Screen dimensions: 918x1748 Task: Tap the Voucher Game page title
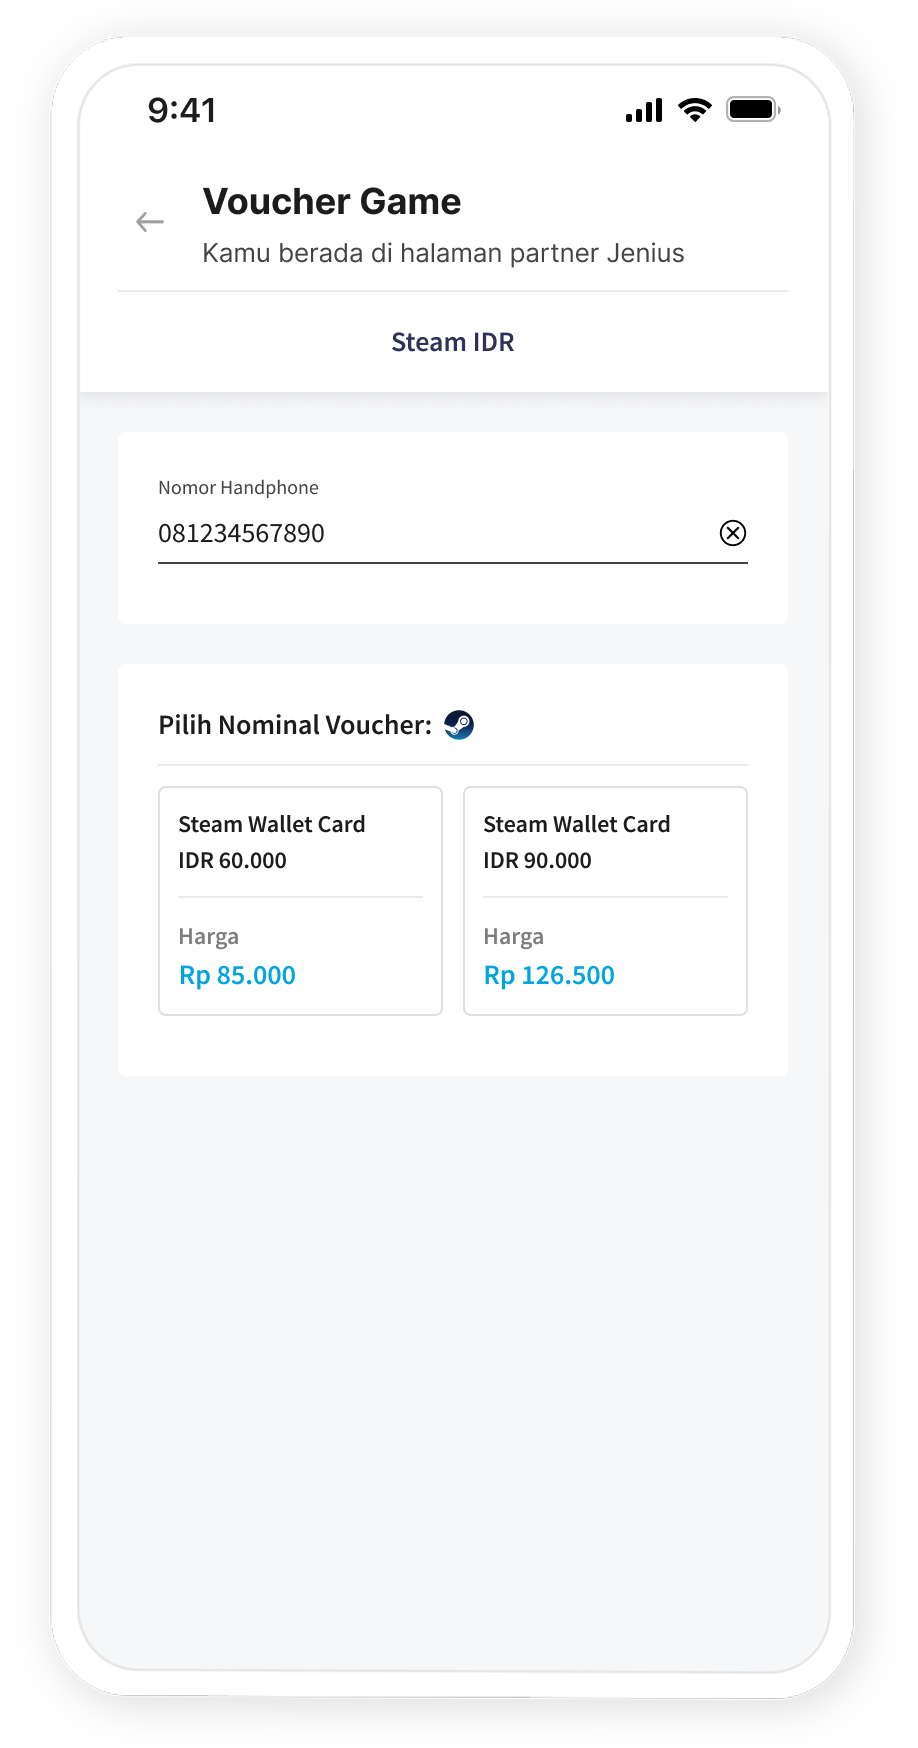pyautogui.click(x=332, y=202)
